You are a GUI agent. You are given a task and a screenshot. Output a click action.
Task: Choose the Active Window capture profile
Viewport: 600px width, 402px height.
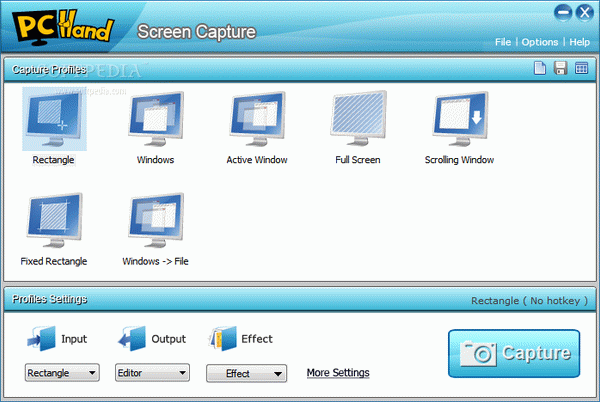[x=257, y=119]
